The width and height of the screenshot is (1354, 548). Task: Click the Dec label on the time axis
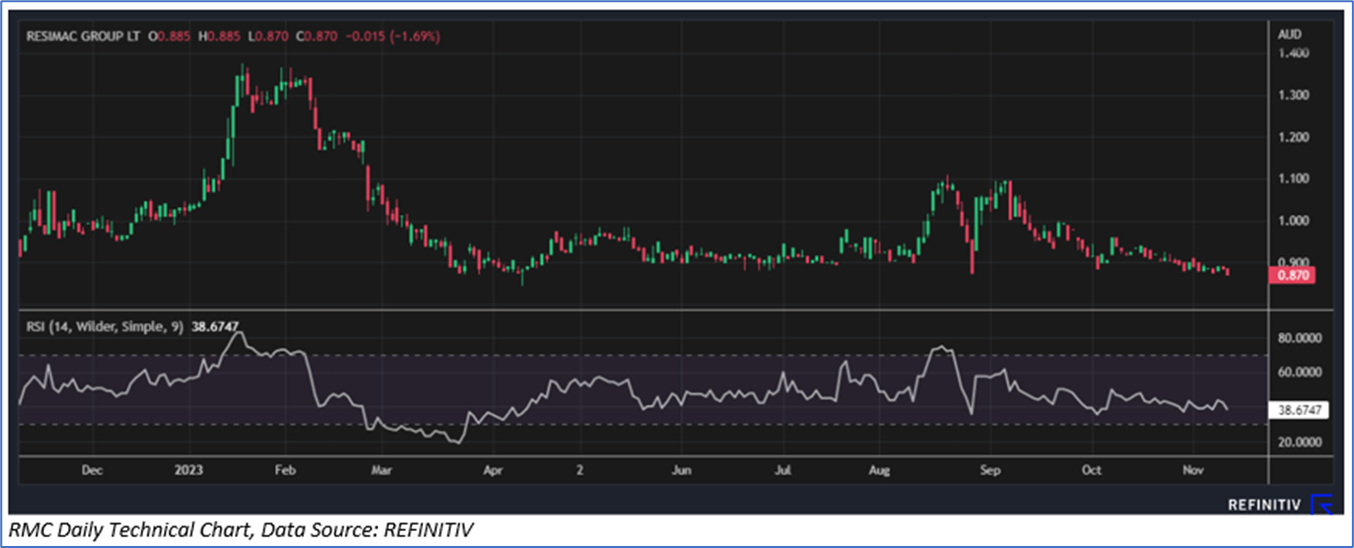click(x=92, y=469)
